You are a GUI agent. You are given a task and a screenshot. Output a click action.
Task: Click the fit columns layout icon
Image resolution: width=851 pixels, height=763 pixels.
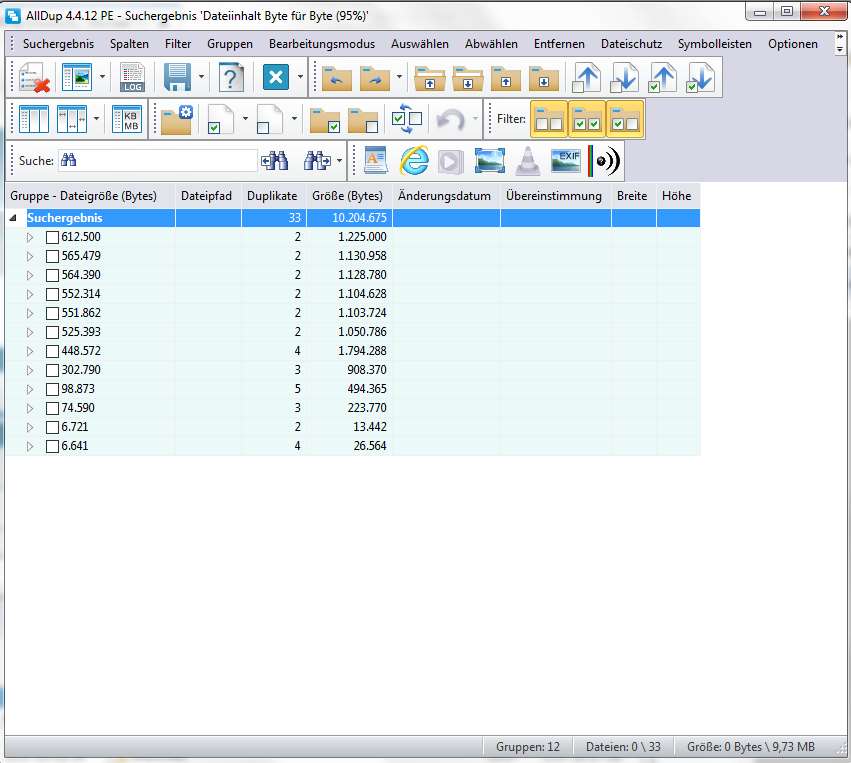tap(72, 119)
